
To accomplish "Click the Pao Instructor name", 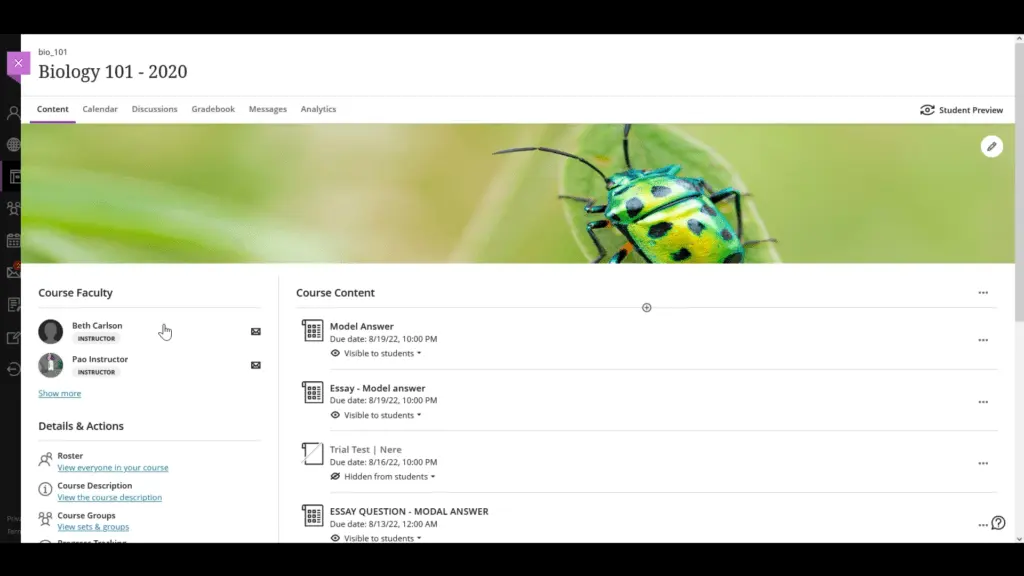I will coord(100,359).
